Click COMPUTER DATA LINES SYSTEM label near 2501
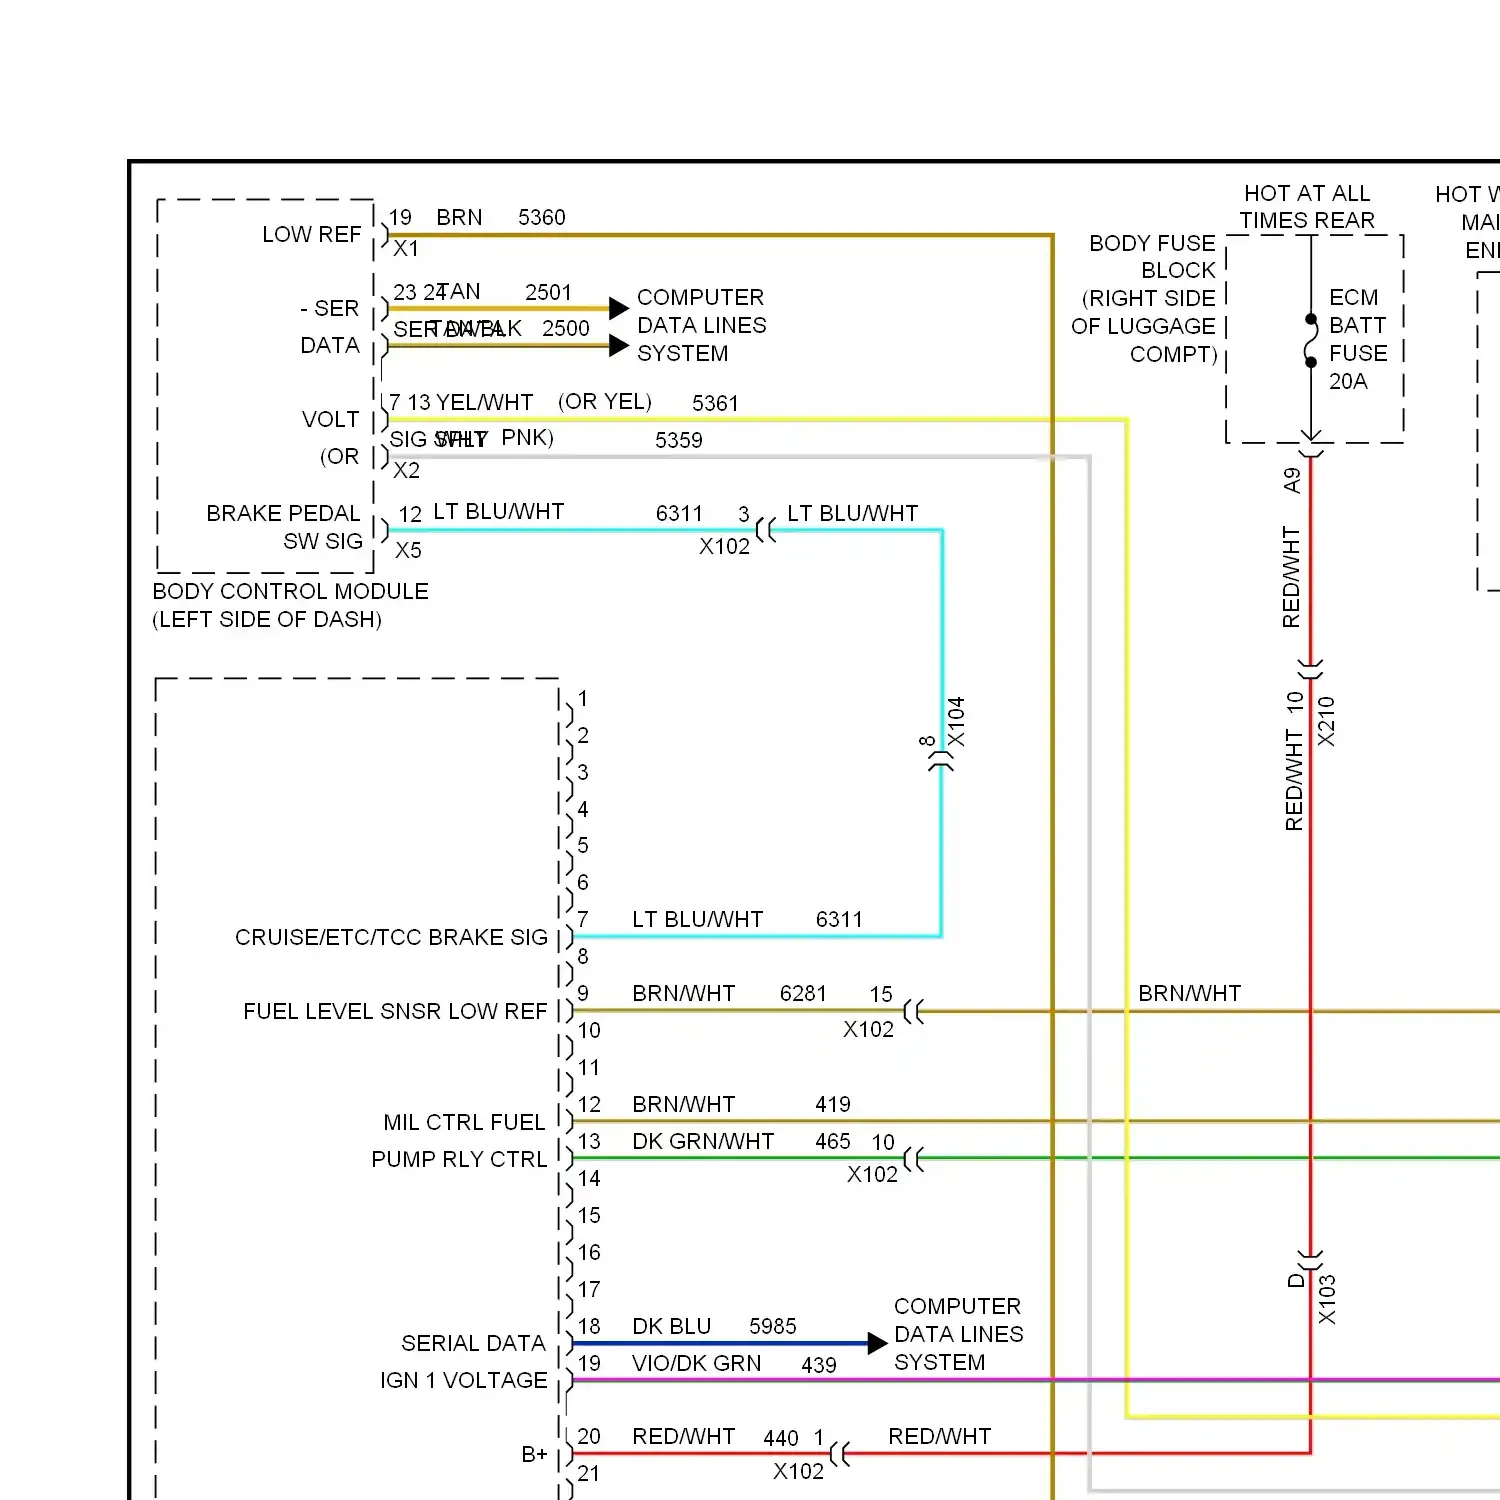Image resolution: width=1500 pixels, height=1500 pixels. 702,325
